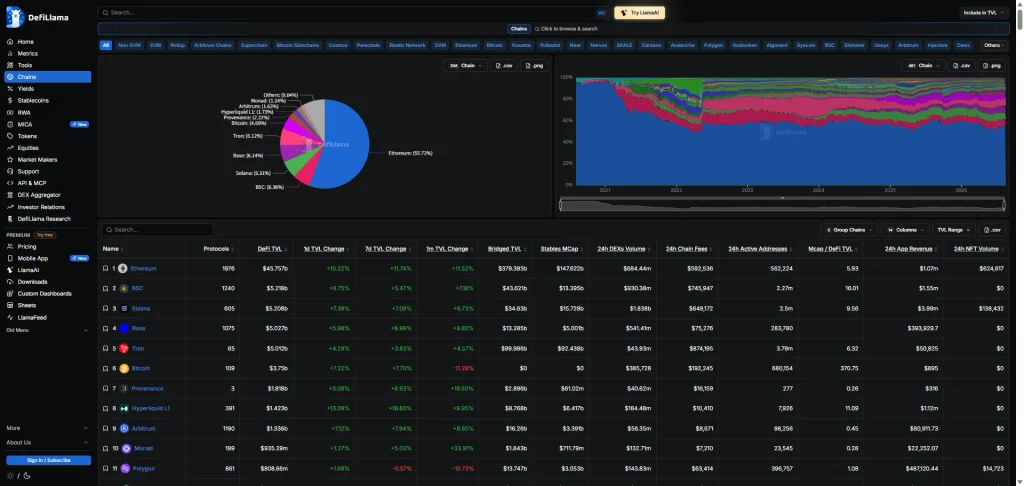Screen dimensions: 1024x486
Task: Select the Non-EVM category tab
Action: coord(129,46)
